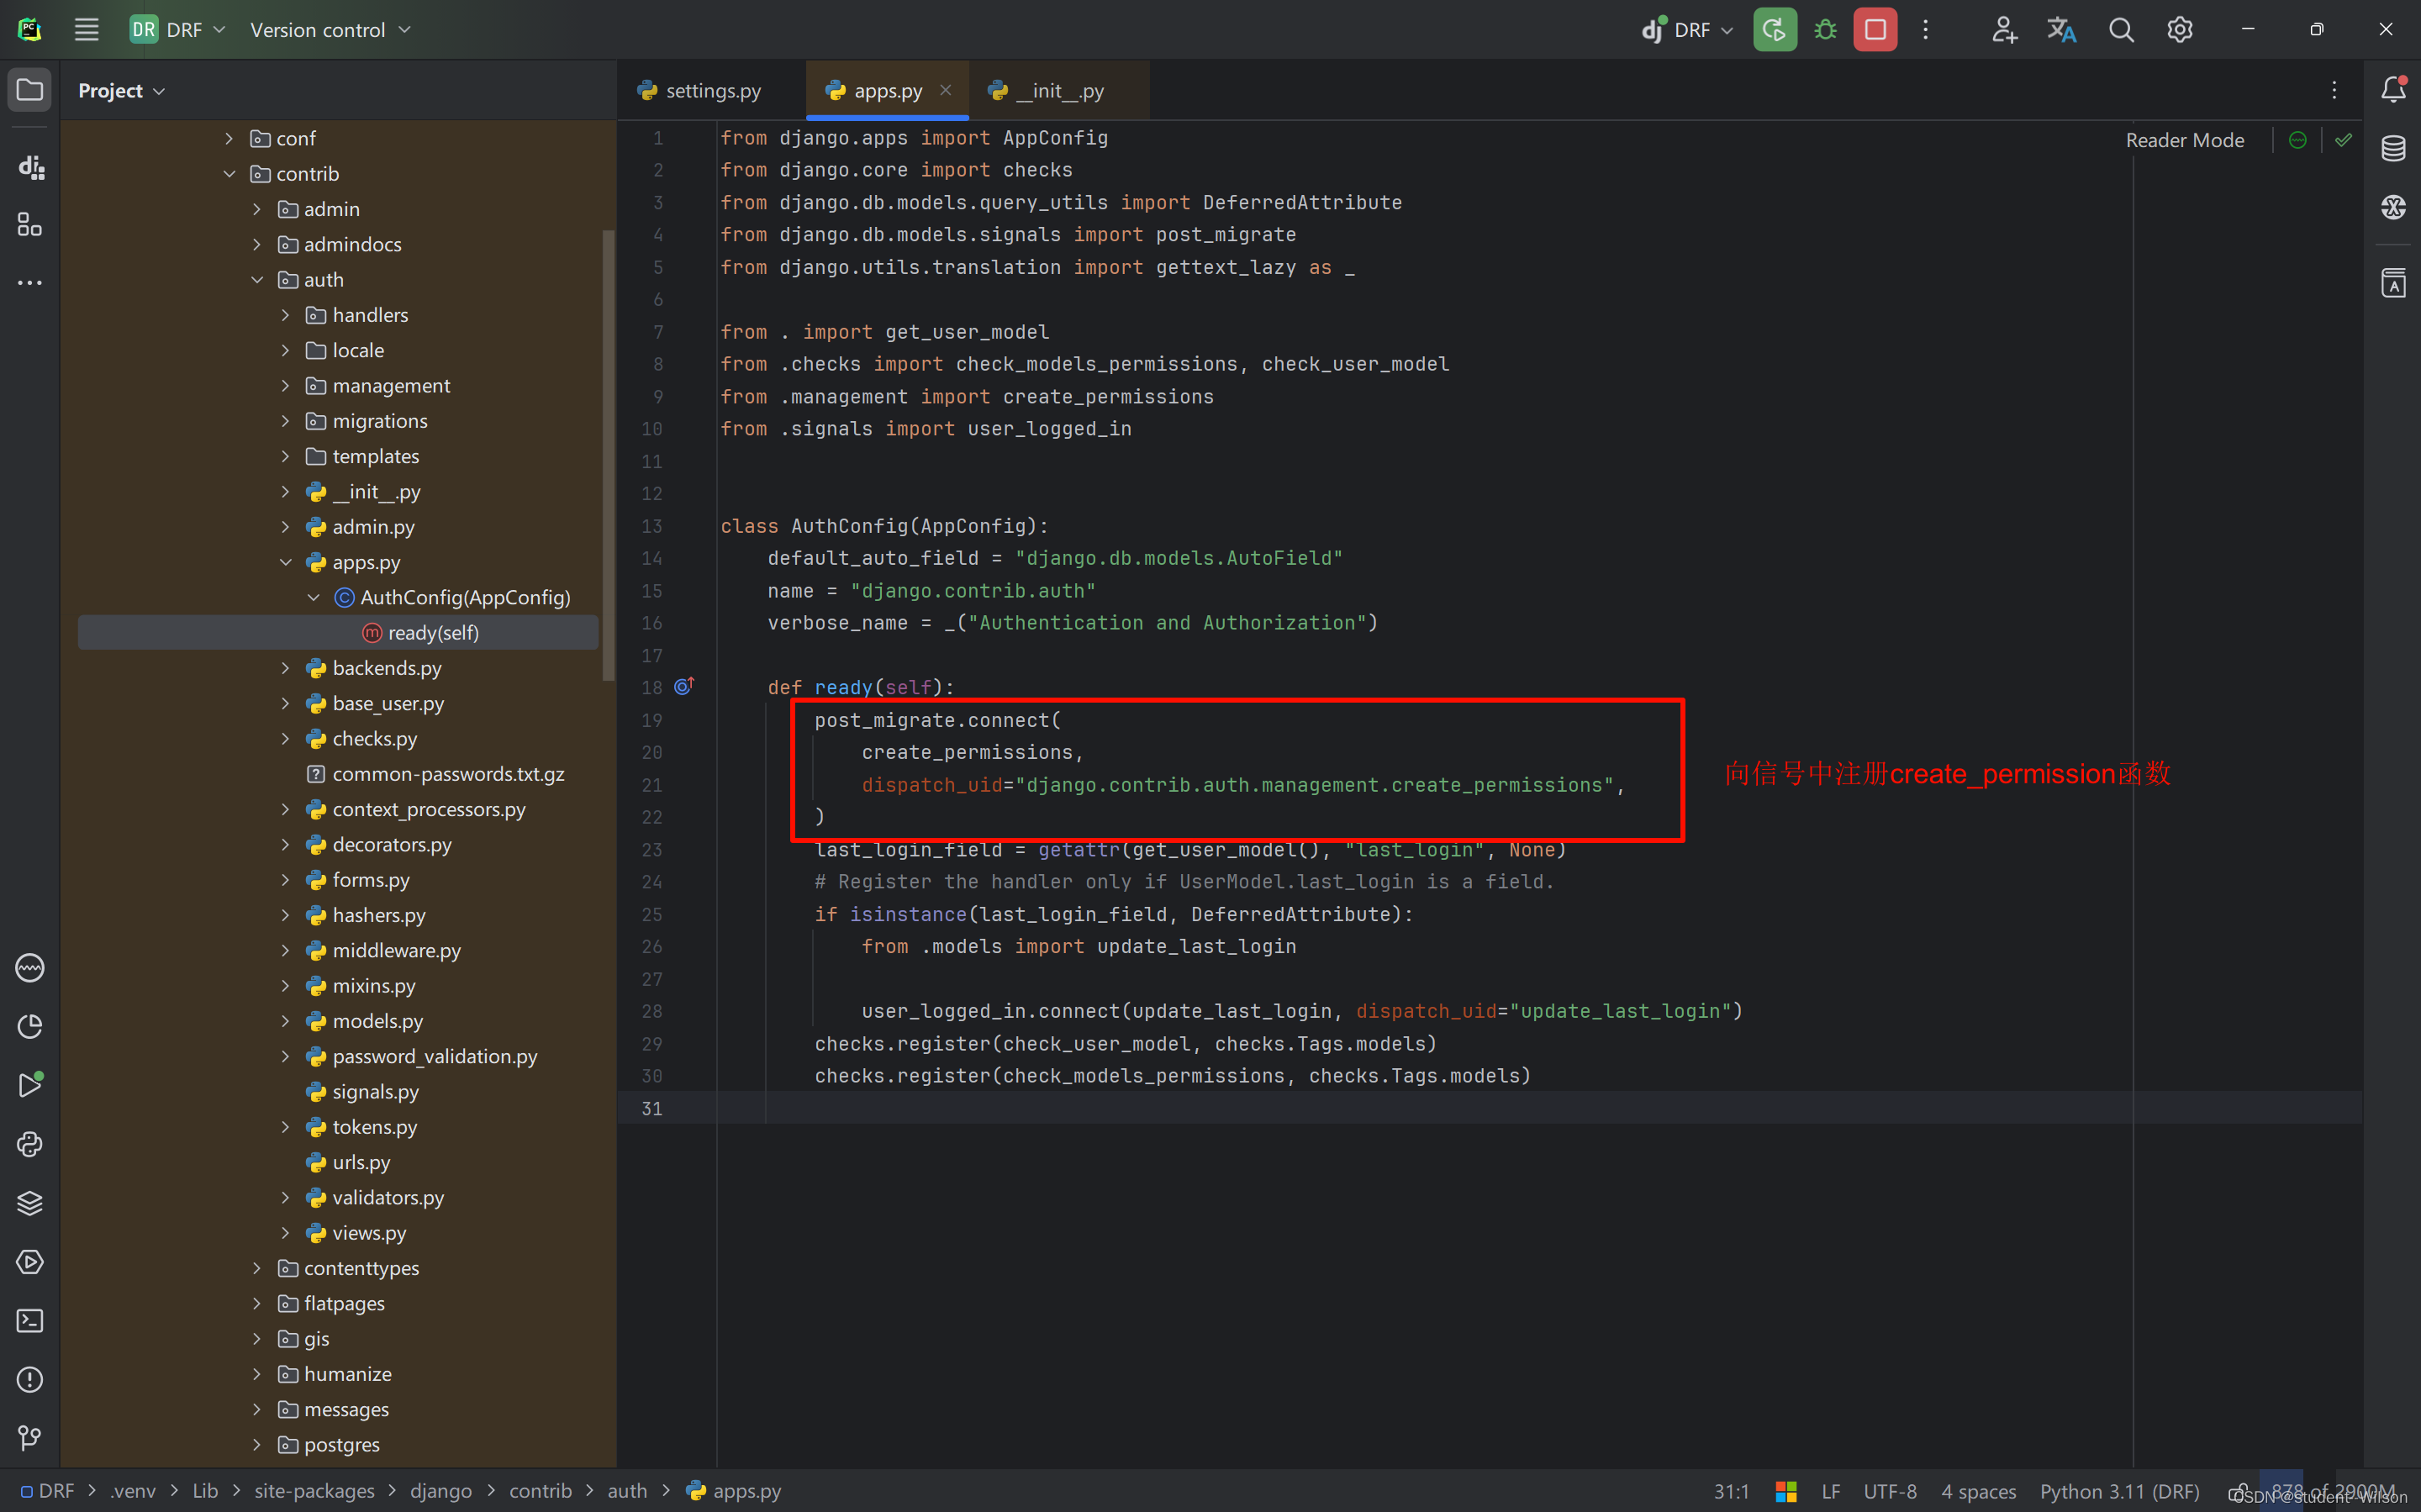
Task: Open the settings/preferences icon
Action: click(x=2181, y=29)
